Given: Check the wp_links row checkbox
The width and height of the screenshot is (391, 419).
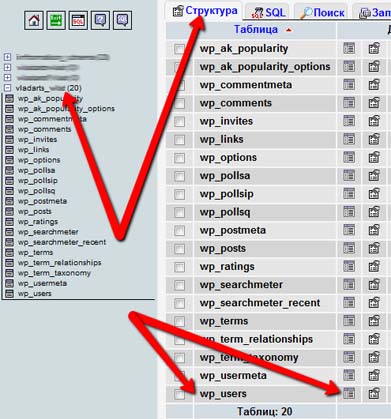Looking at the screenshot, I should 179,140.
